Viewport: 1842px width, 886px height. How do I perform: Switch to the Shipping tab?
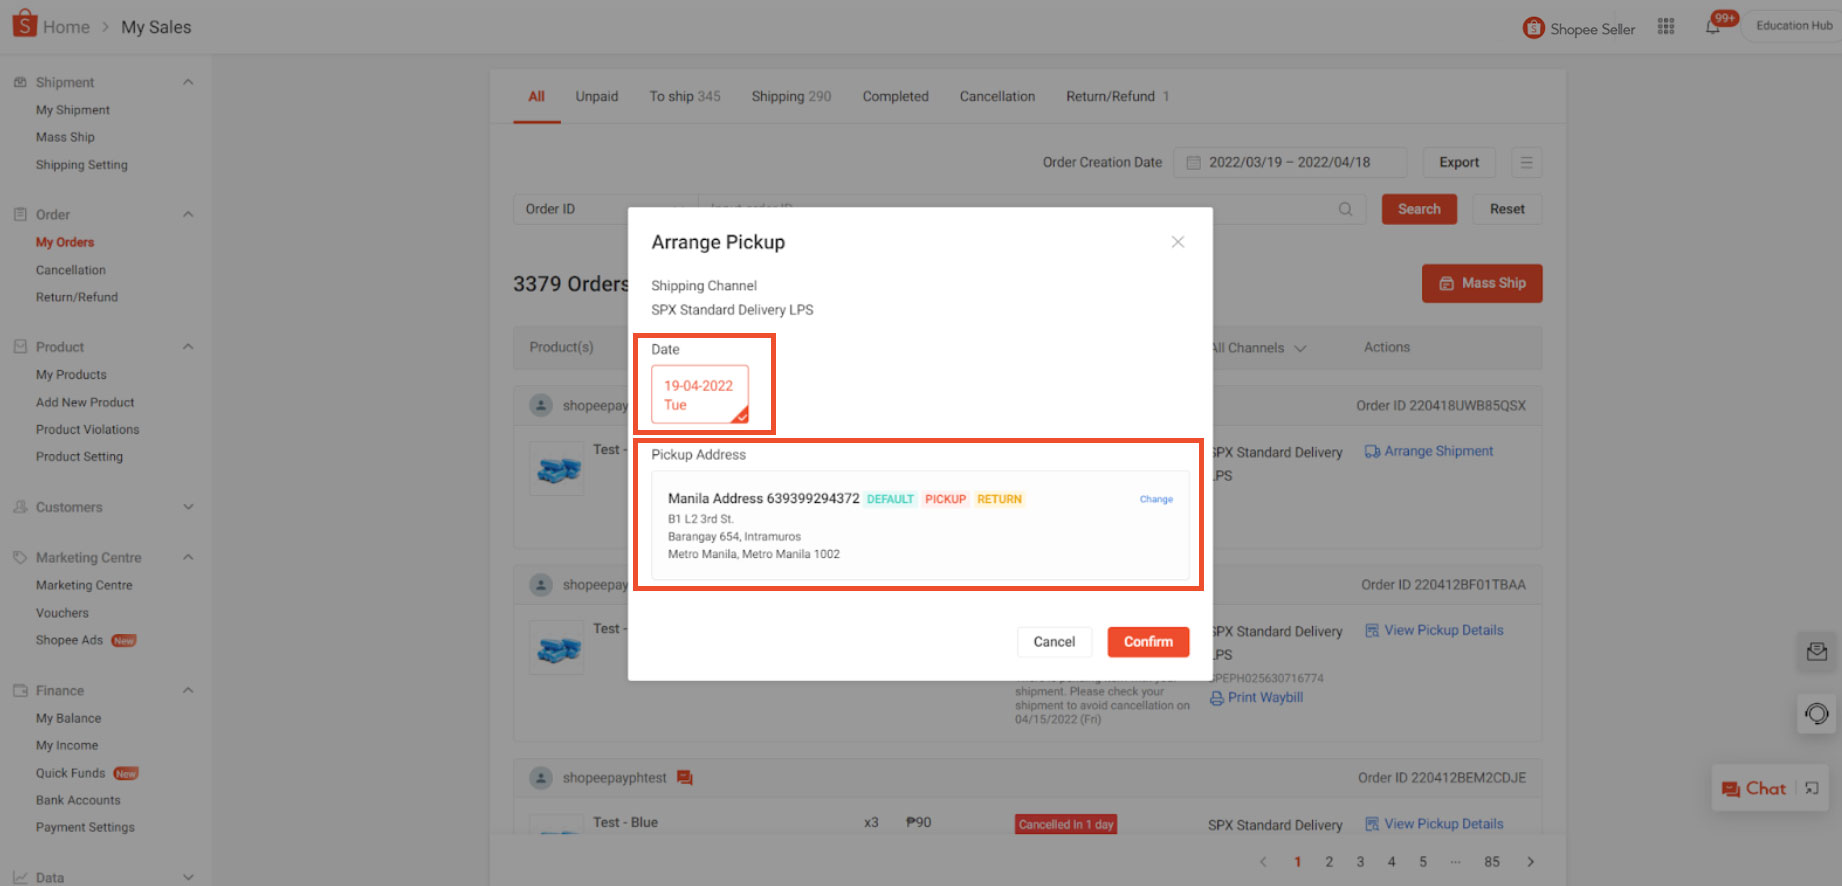point(791,96)
